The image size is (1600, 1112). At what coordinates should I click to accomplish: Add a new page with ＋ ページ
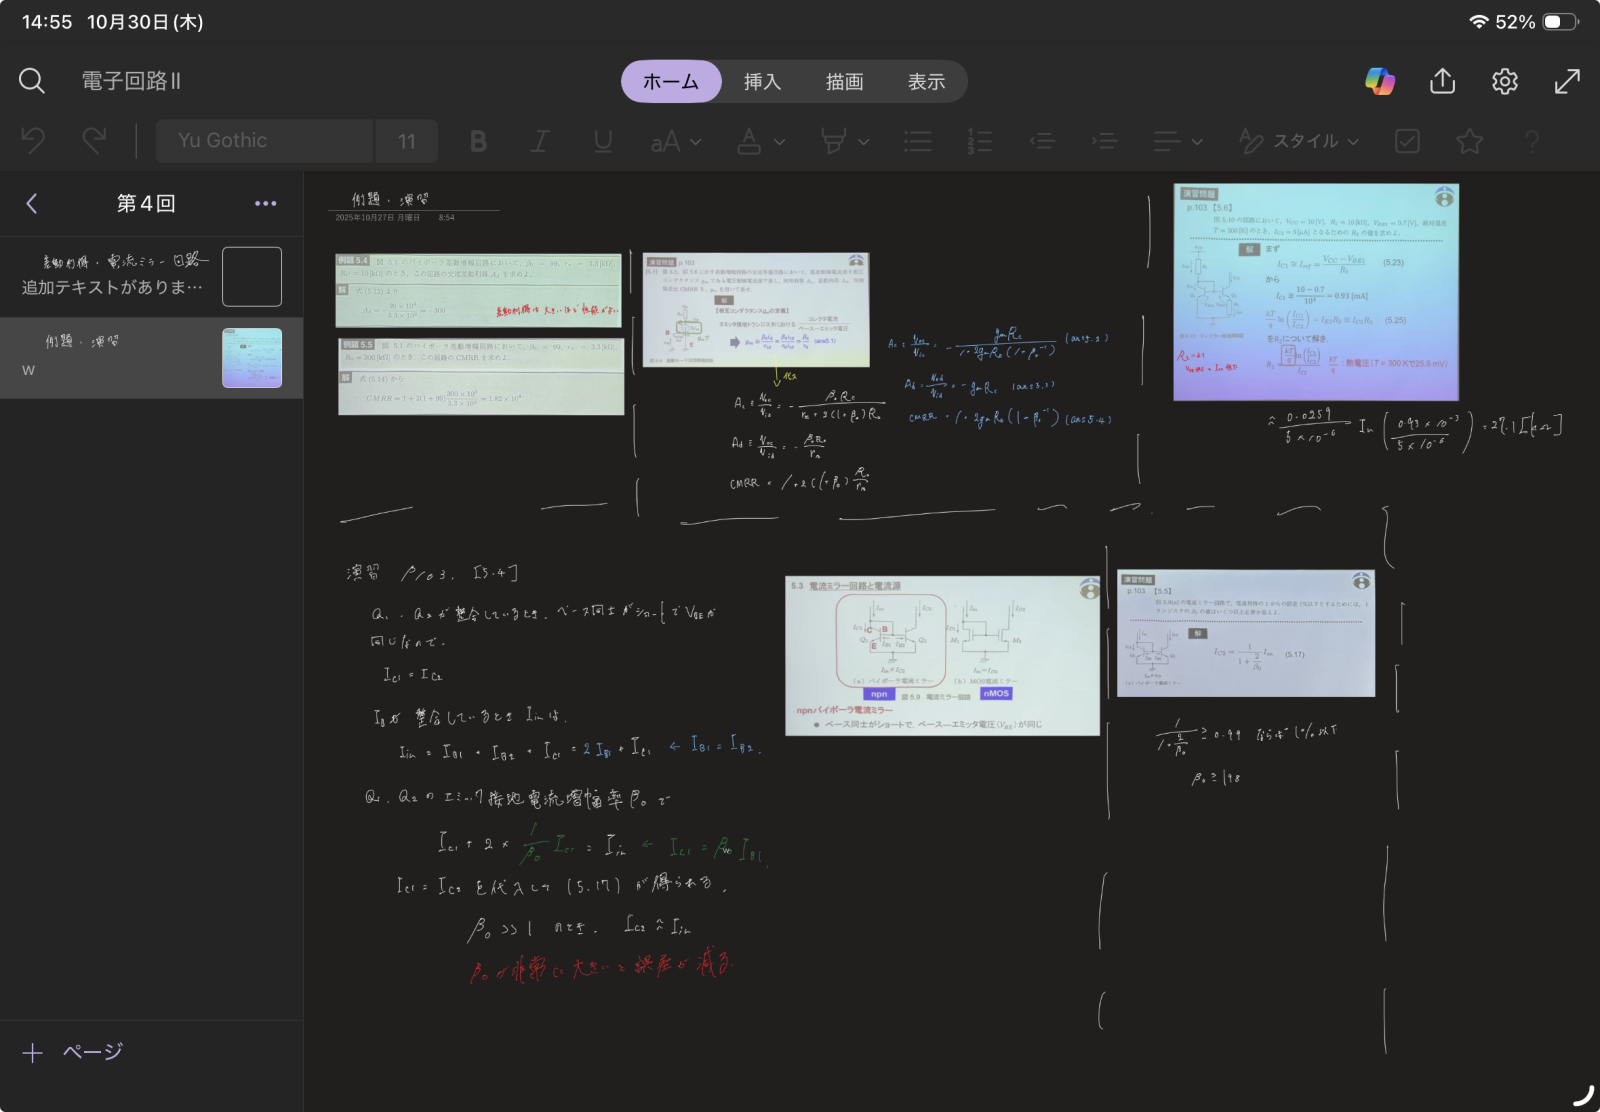click(73, 1052)
